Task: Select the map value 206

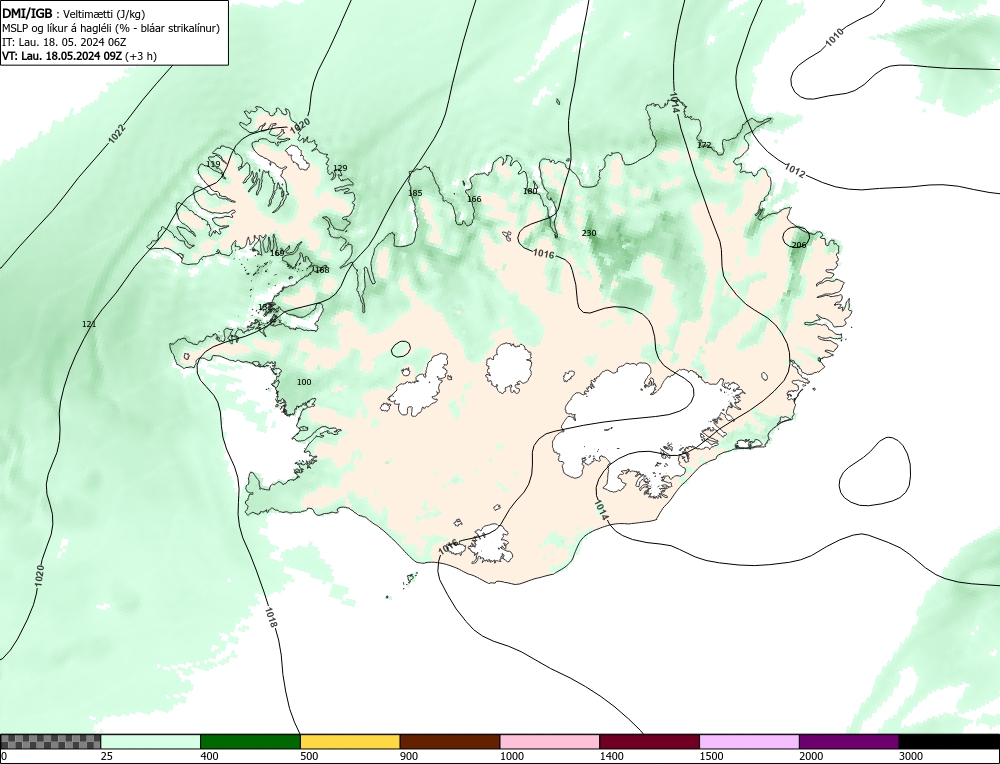Action: pyautogui.click(x=798, y=245)
